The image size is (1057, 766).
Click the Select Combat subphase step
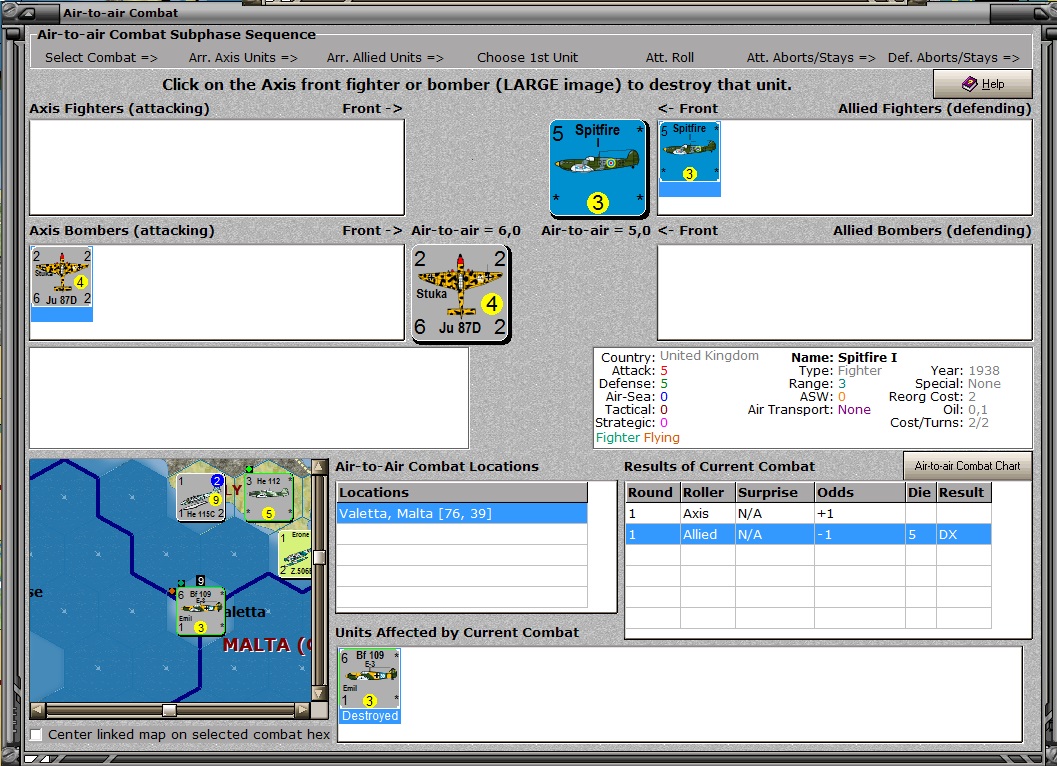pos(101,58)
